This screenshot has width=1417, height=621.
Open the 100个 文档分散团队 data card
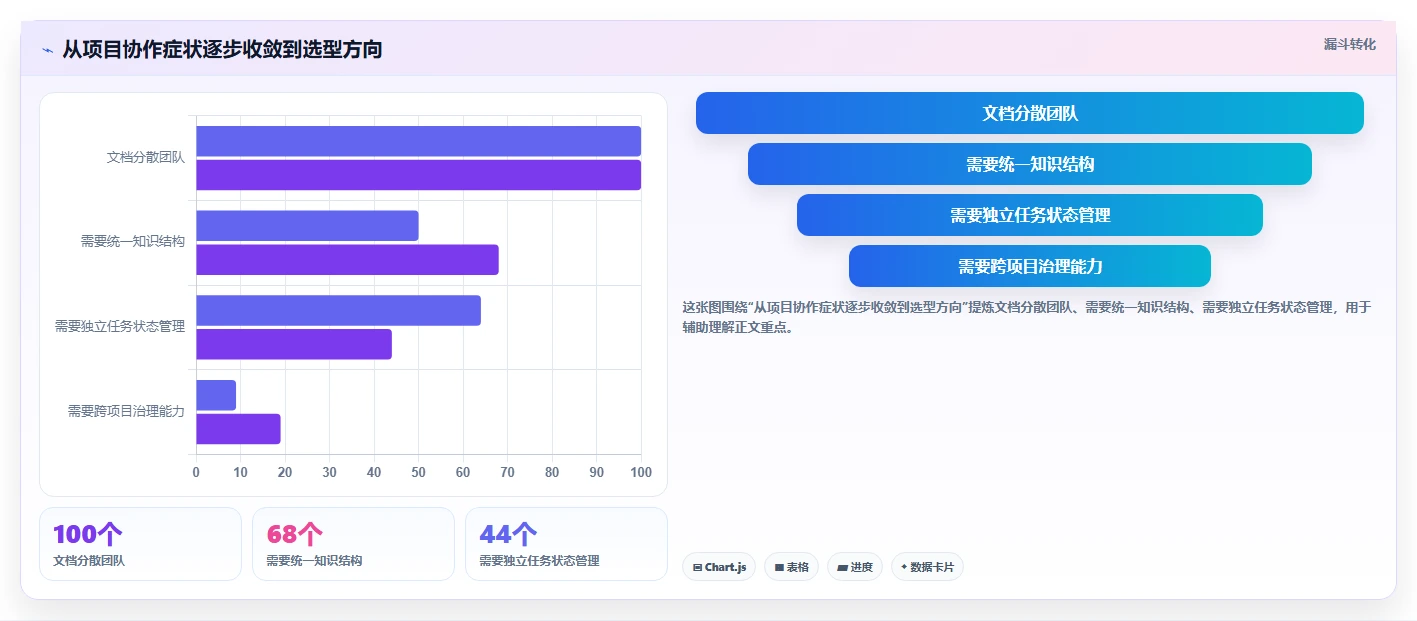click(140, 544)
